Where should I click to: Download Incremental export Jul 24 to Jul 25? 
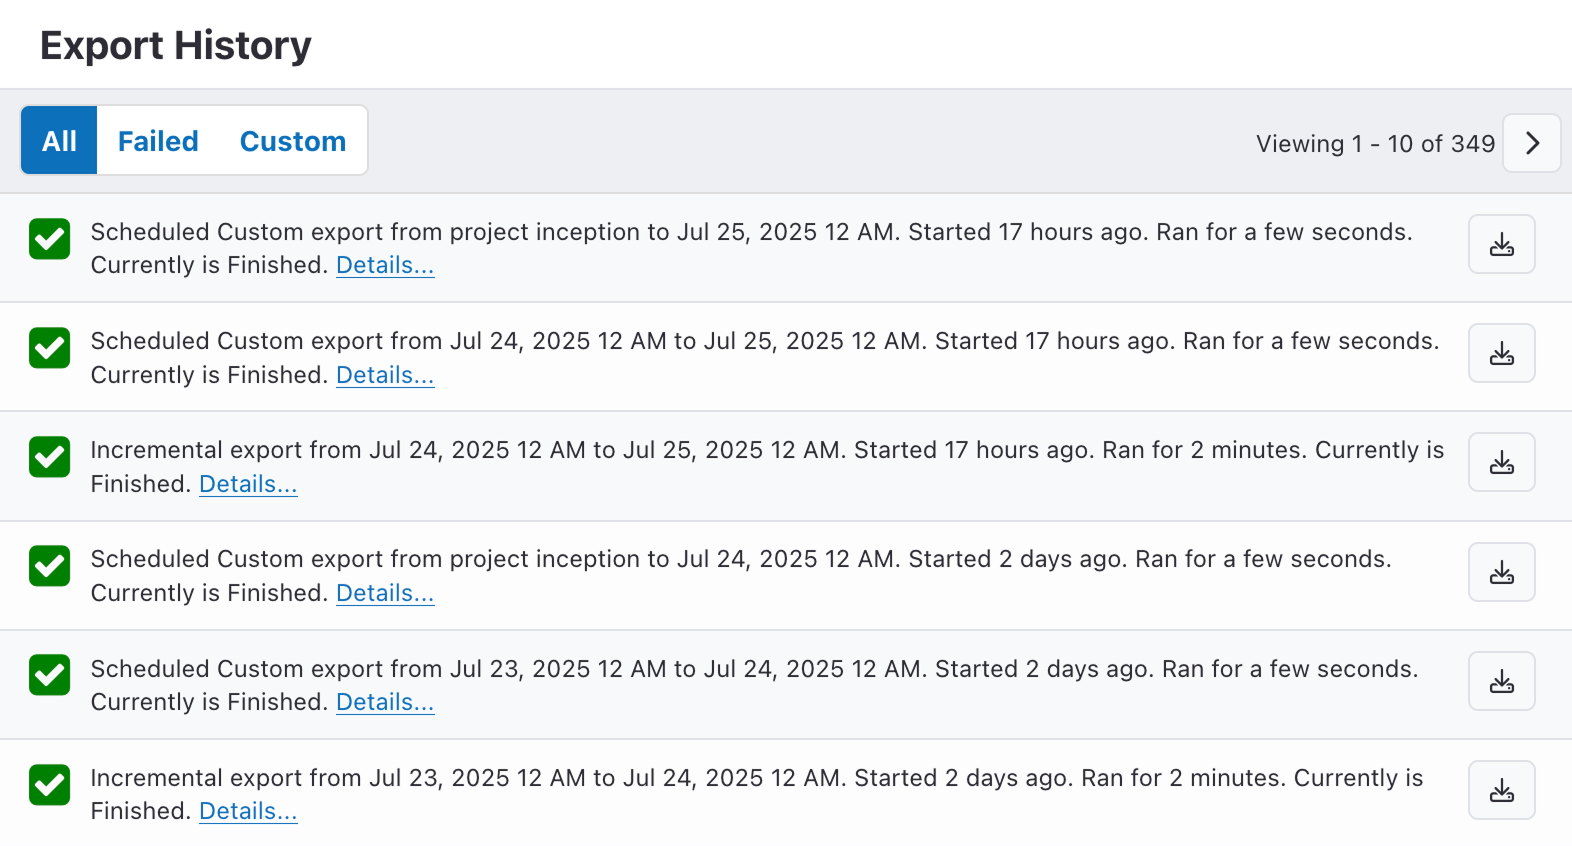click(x=1501, y=463)
